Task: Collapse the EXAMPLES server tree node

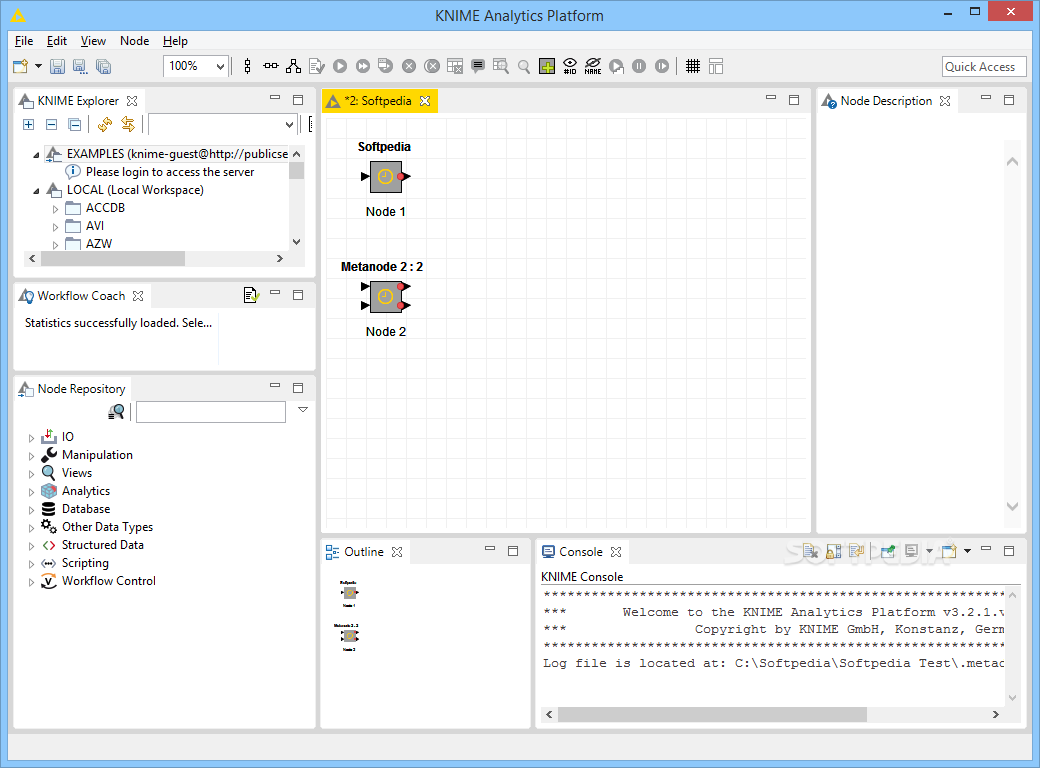Action: coord(36,155)
